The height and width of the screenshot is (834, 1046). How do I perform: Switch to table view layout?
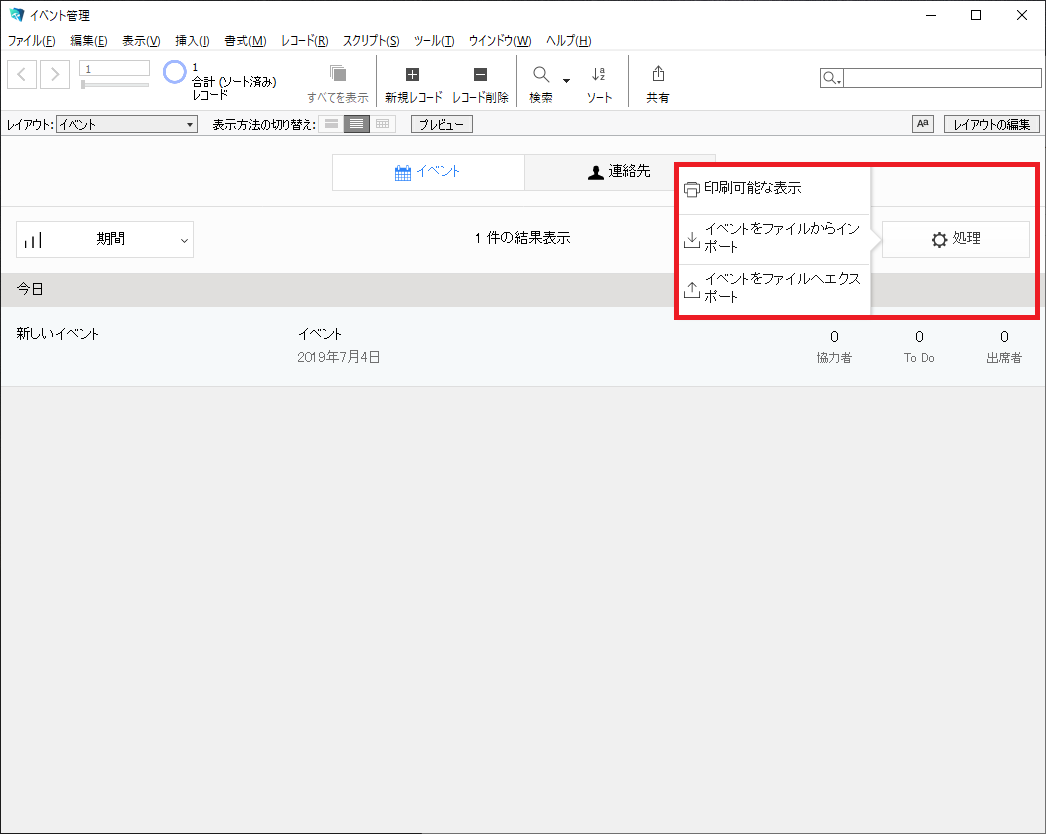(x=382, y=123)
